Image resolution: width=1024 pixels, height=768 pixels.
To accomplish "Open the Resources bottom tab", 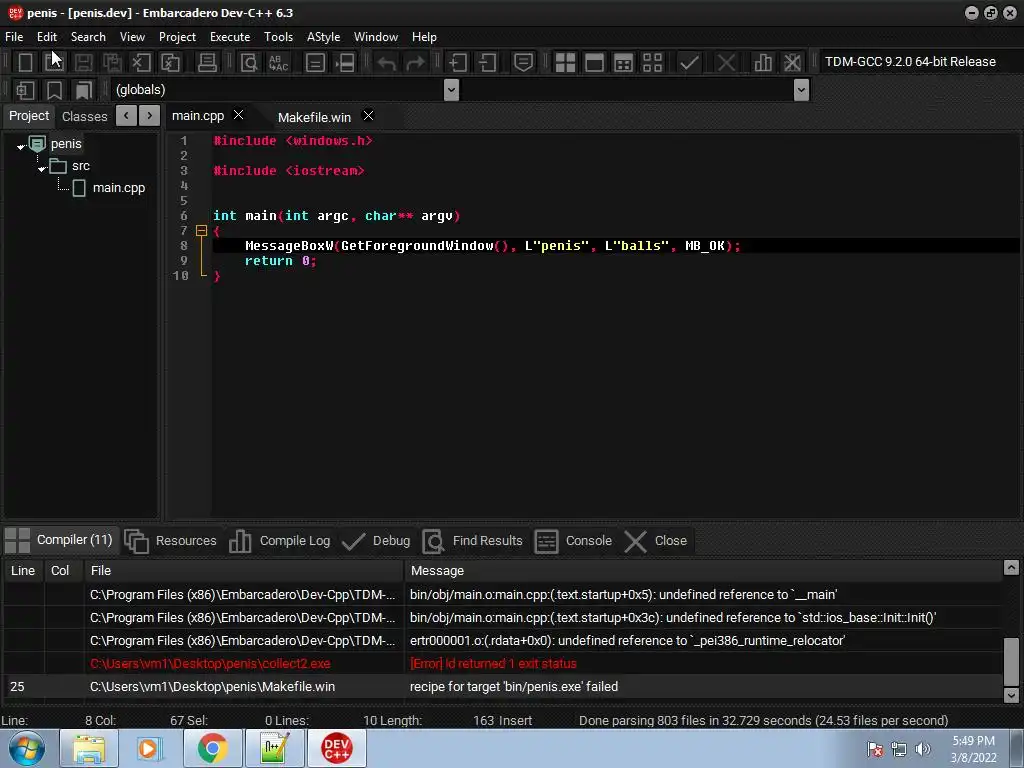I will [x=170, y=541].
